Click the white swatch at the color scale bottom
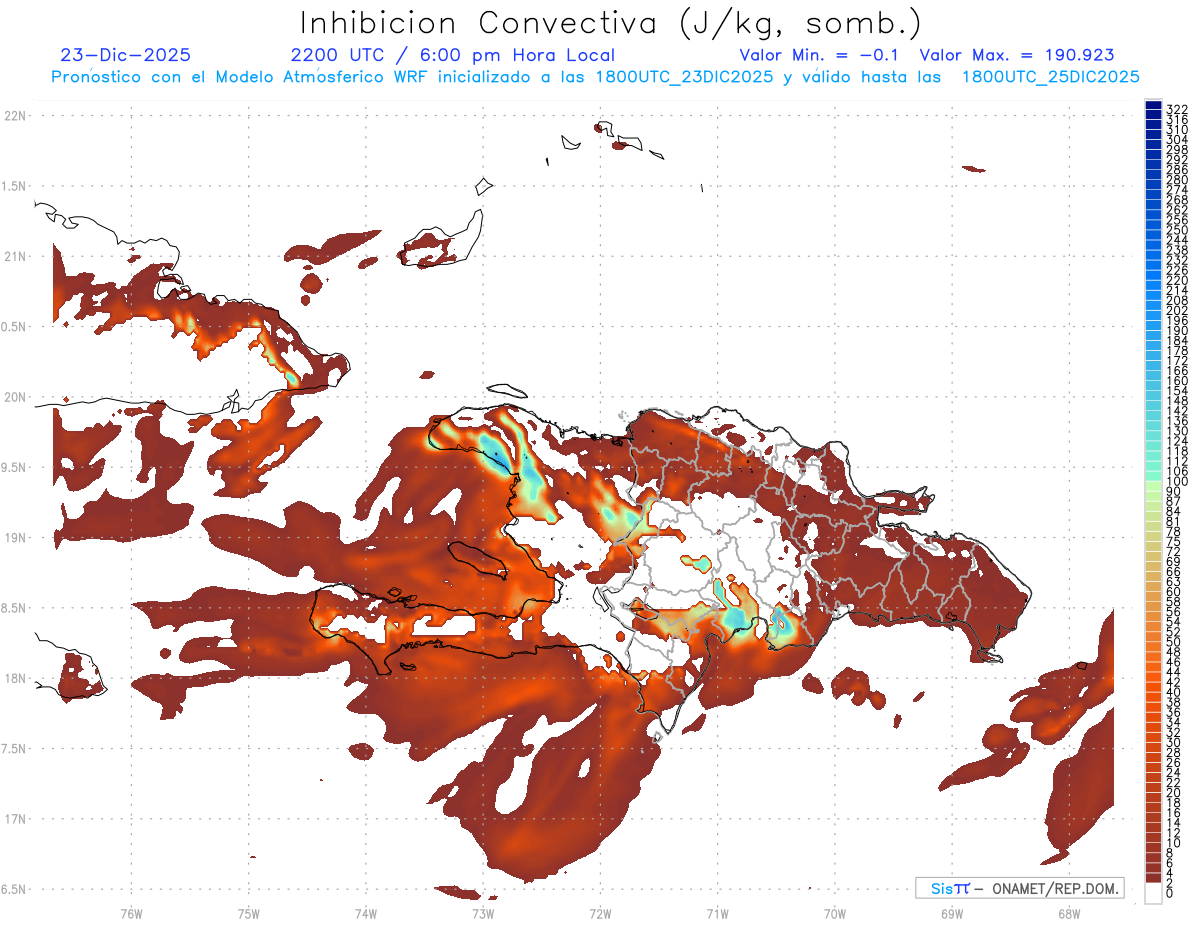The height and width of the screenshot is (927, 1200). [1153, 893]
